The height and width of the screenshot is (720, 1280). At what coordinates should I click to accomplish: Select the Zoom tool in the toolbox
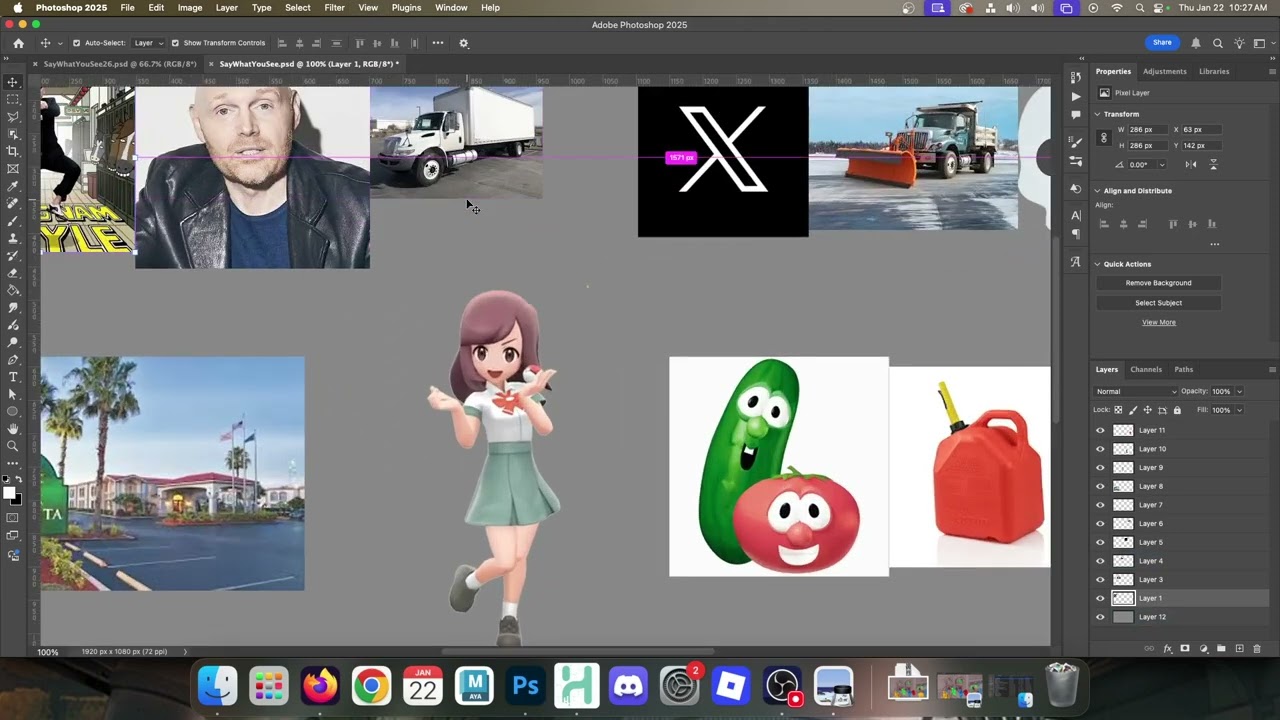[13, 446]
